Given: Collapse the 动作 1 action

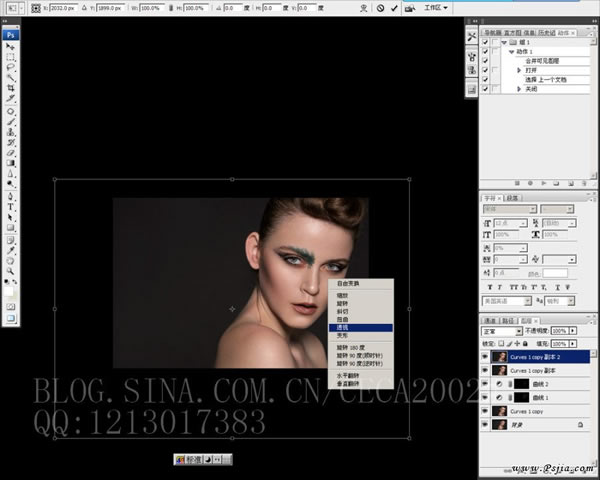Looking at the screenshot, I should 511,52.
